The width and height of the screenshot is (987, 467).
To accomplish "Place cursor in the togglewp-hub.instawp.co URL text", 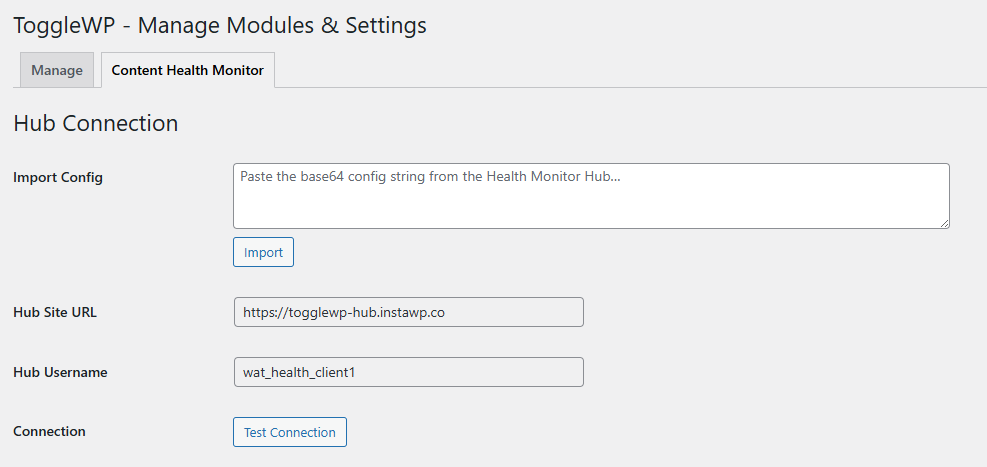I will [x=344, y=312].
